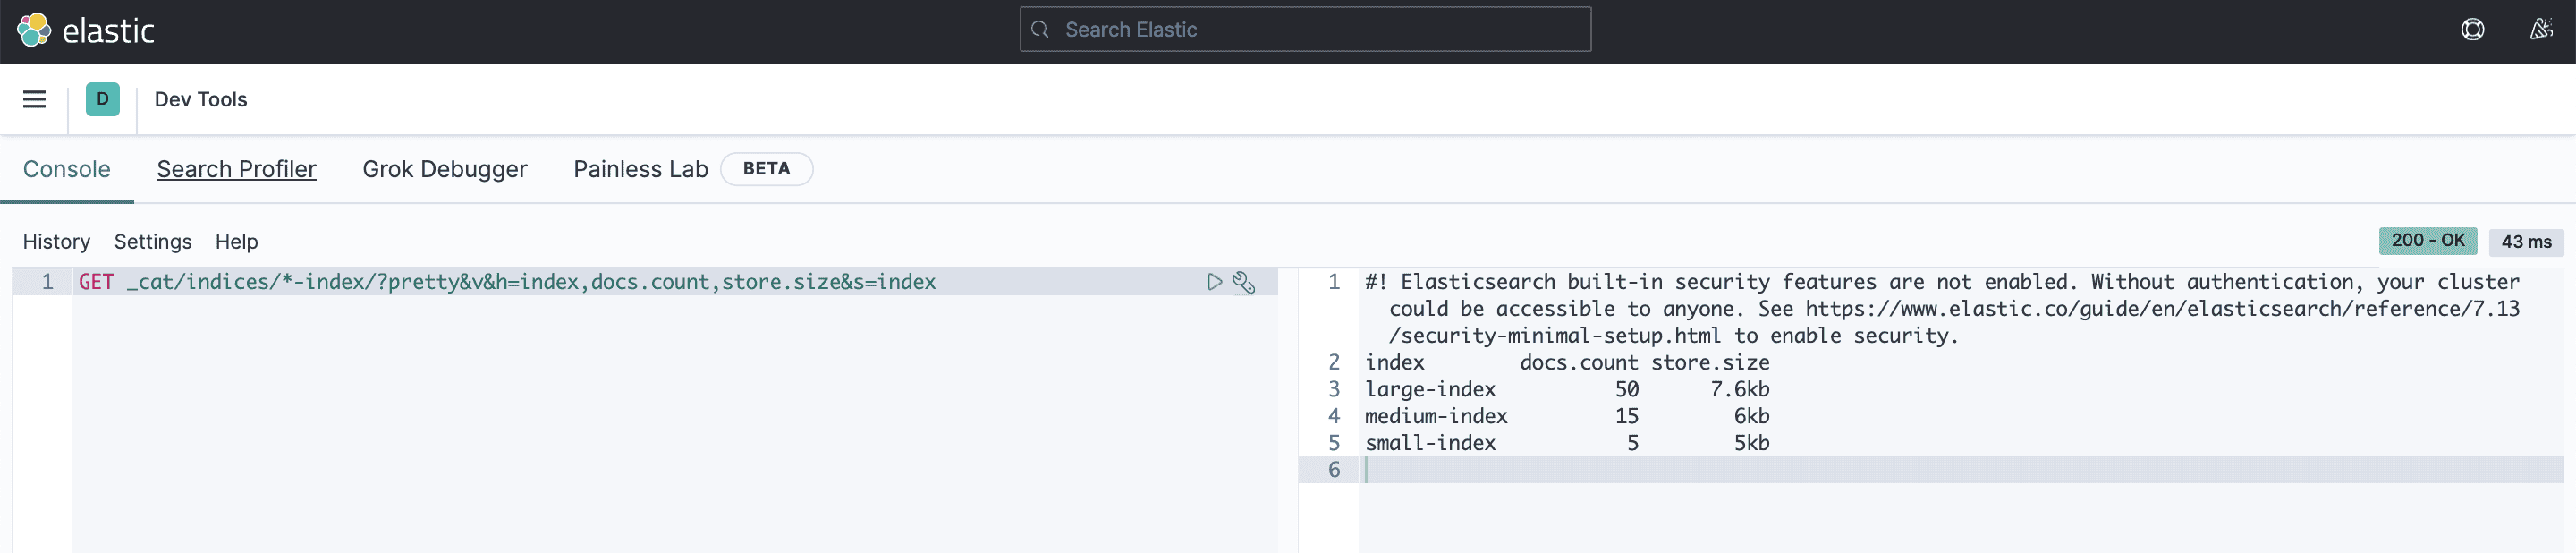Open the Painless Lab tab

point(641,169)
